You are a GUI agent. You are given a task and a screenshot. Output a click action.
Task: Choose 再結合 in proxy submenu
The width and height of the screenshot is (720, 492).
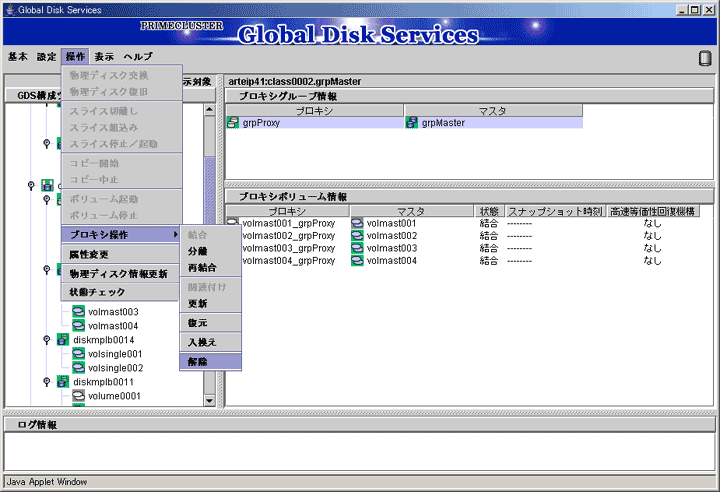pos(210,267)
